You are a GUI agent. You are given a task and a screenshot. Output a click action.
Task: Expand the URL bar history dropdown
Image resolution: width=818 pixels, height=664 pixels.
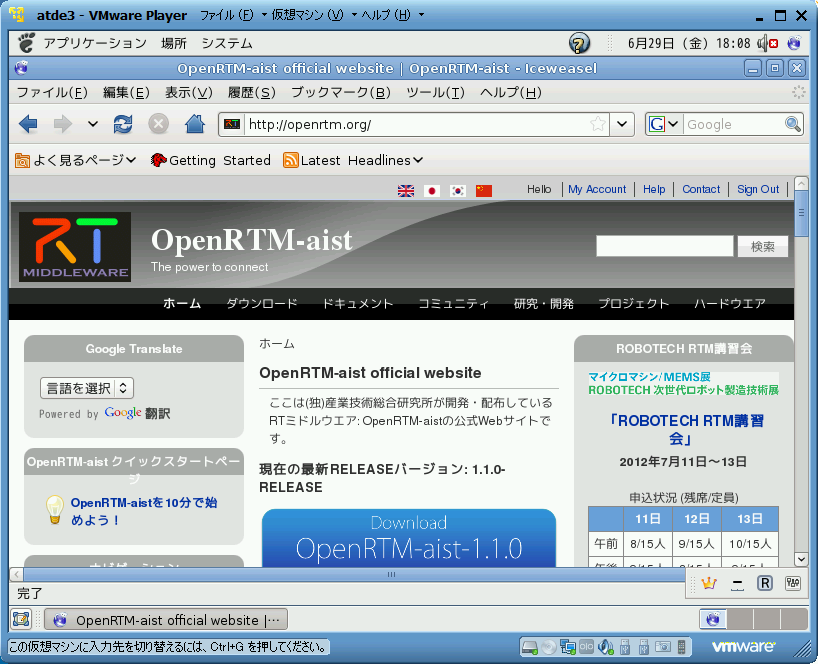pos(622,124)
